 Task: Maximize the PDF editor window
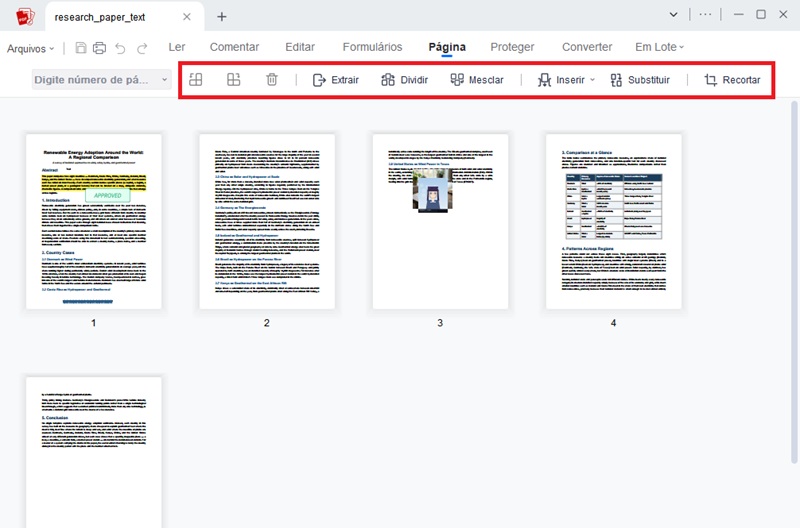[x=761, y=15]
